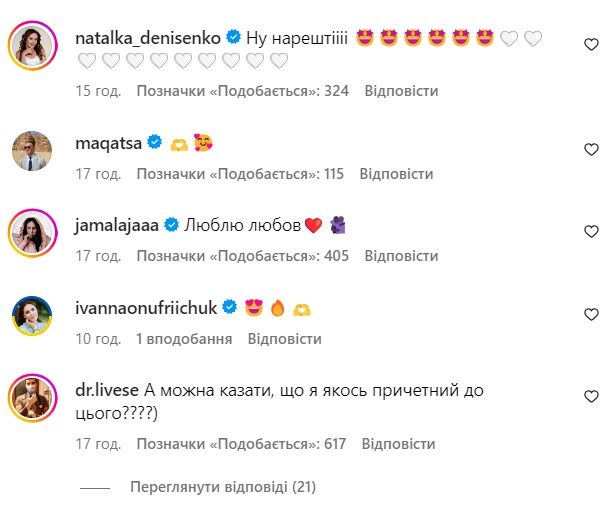
Task: Click jamalajaaa's profile avatar
Action: [x=31, y=232]
